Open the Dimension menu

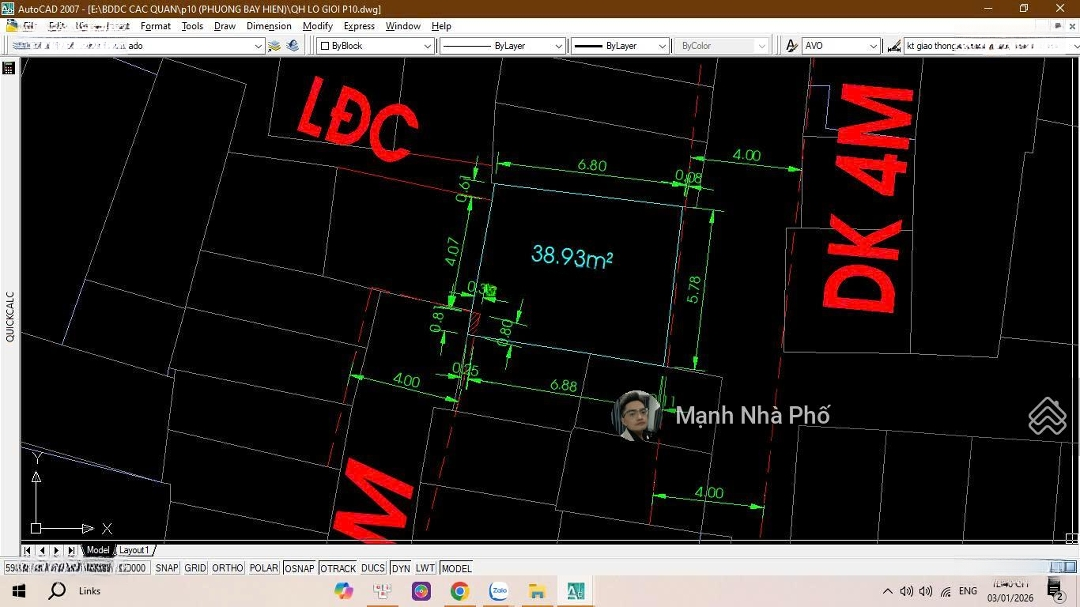tap(269, 26)
